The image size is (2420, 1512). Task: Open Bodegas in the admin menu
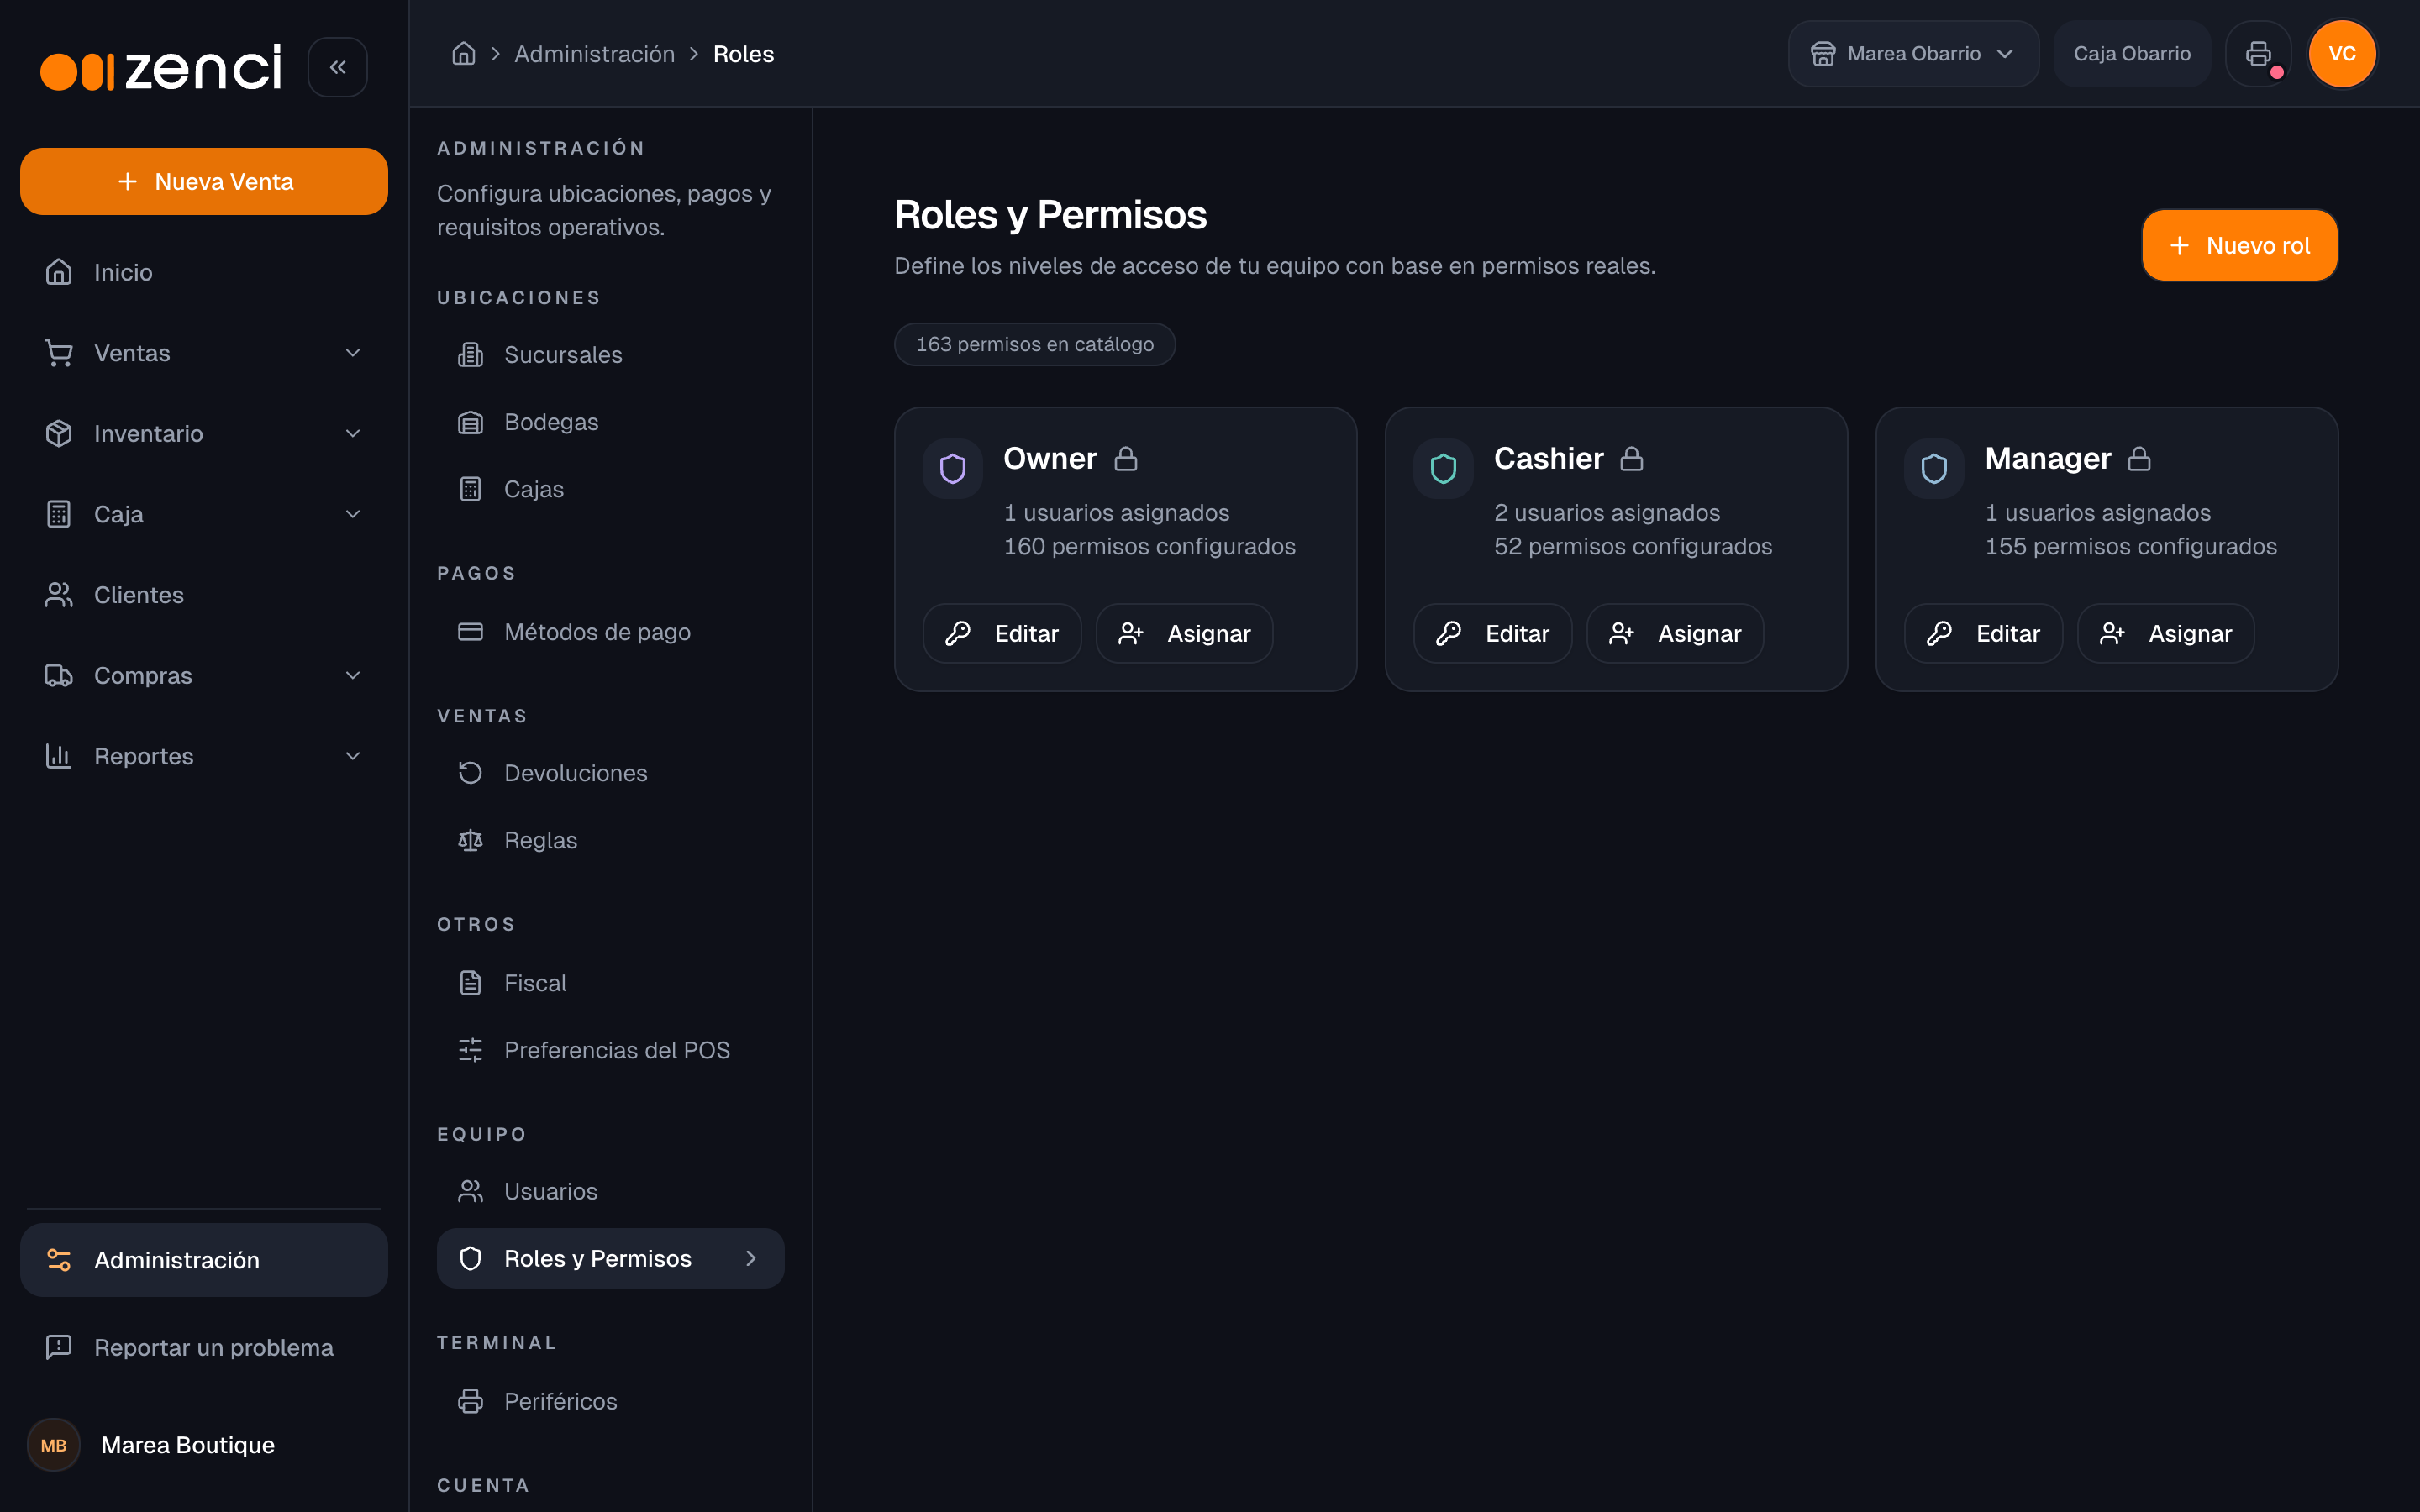coord(610,422)
